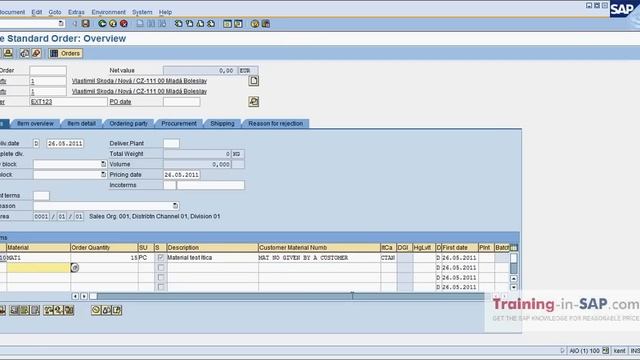640x360 pixels.
Task: Click the document flow icon beside Orders
Action: tap(25, 53)
